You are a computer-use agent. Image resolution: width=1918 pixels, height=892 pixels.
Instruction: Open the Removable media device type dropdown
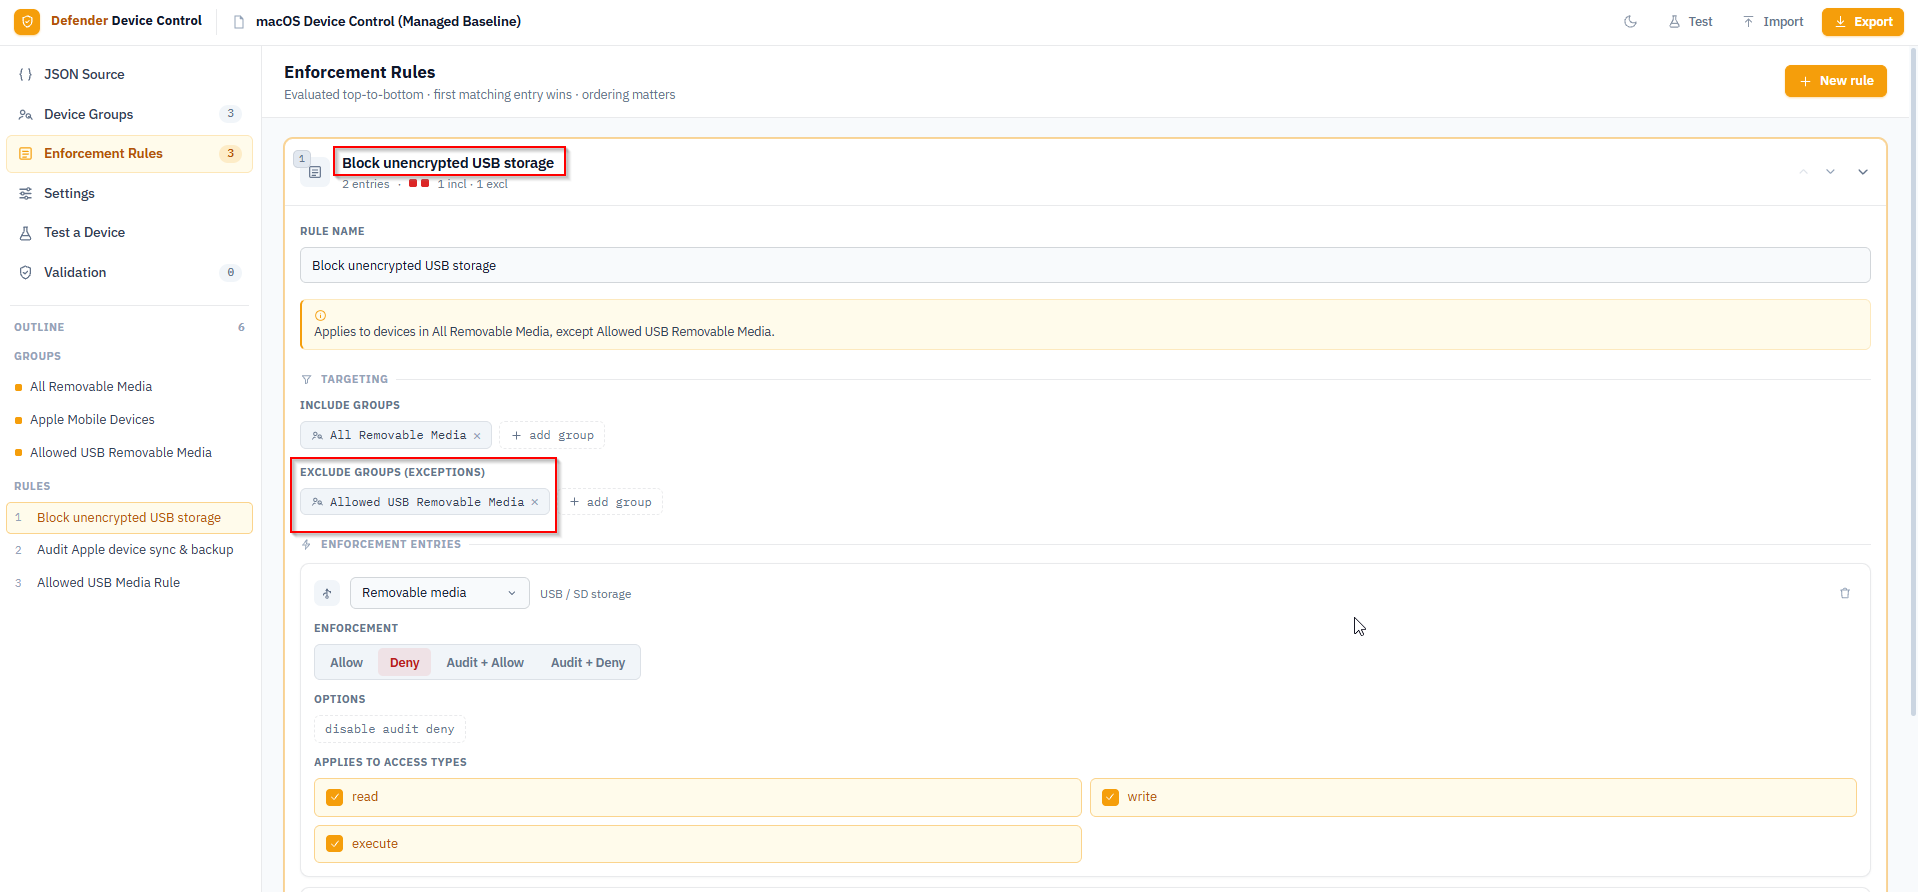click(440, 593)
